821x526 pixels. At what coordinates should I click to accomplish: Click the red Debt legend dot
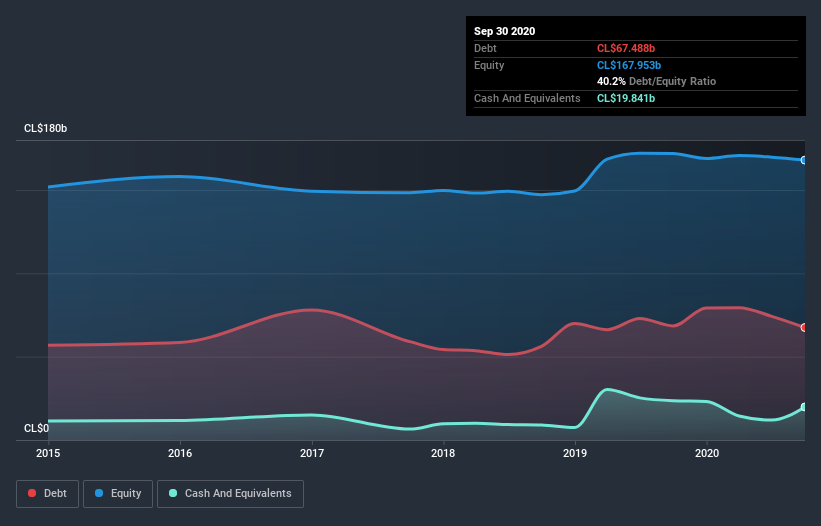(32, 493)
